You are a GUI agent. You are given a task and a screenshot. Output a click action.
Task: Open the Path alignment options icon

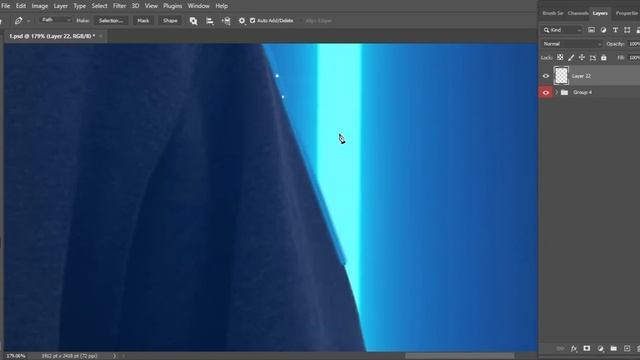210,21
